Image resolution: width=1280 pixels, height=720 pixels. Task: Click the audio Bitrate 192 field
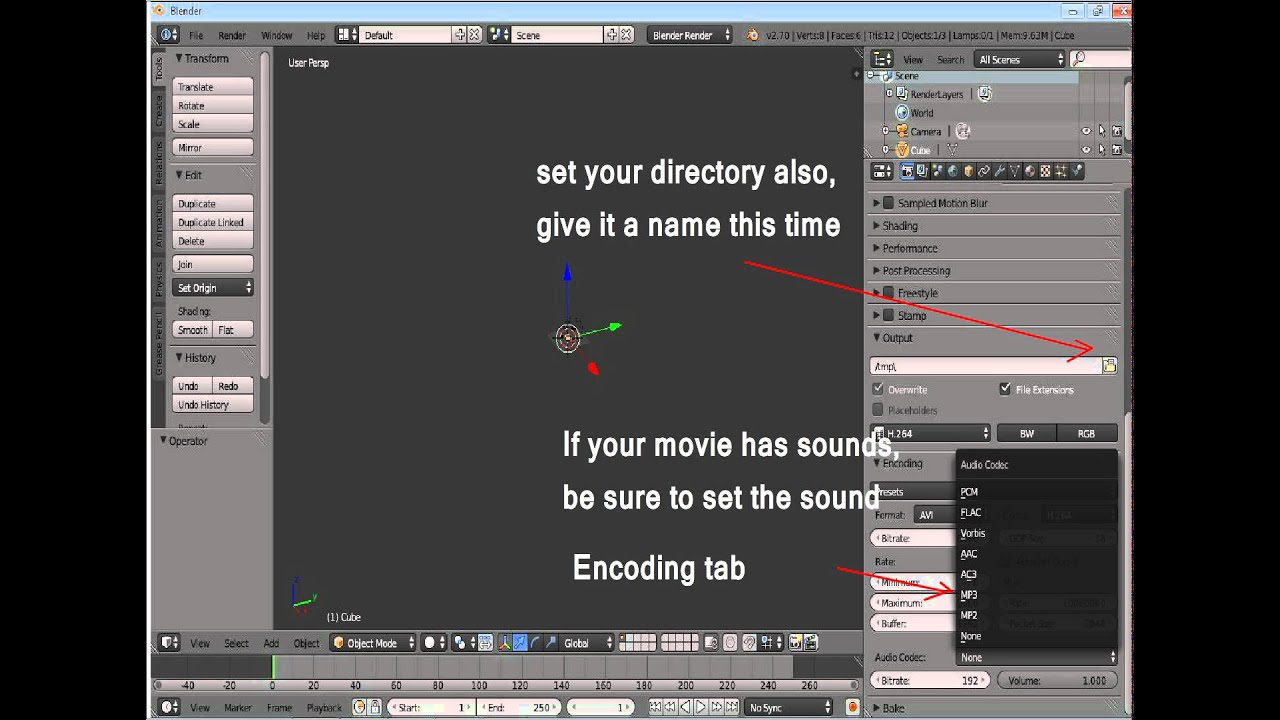point(931,680)
